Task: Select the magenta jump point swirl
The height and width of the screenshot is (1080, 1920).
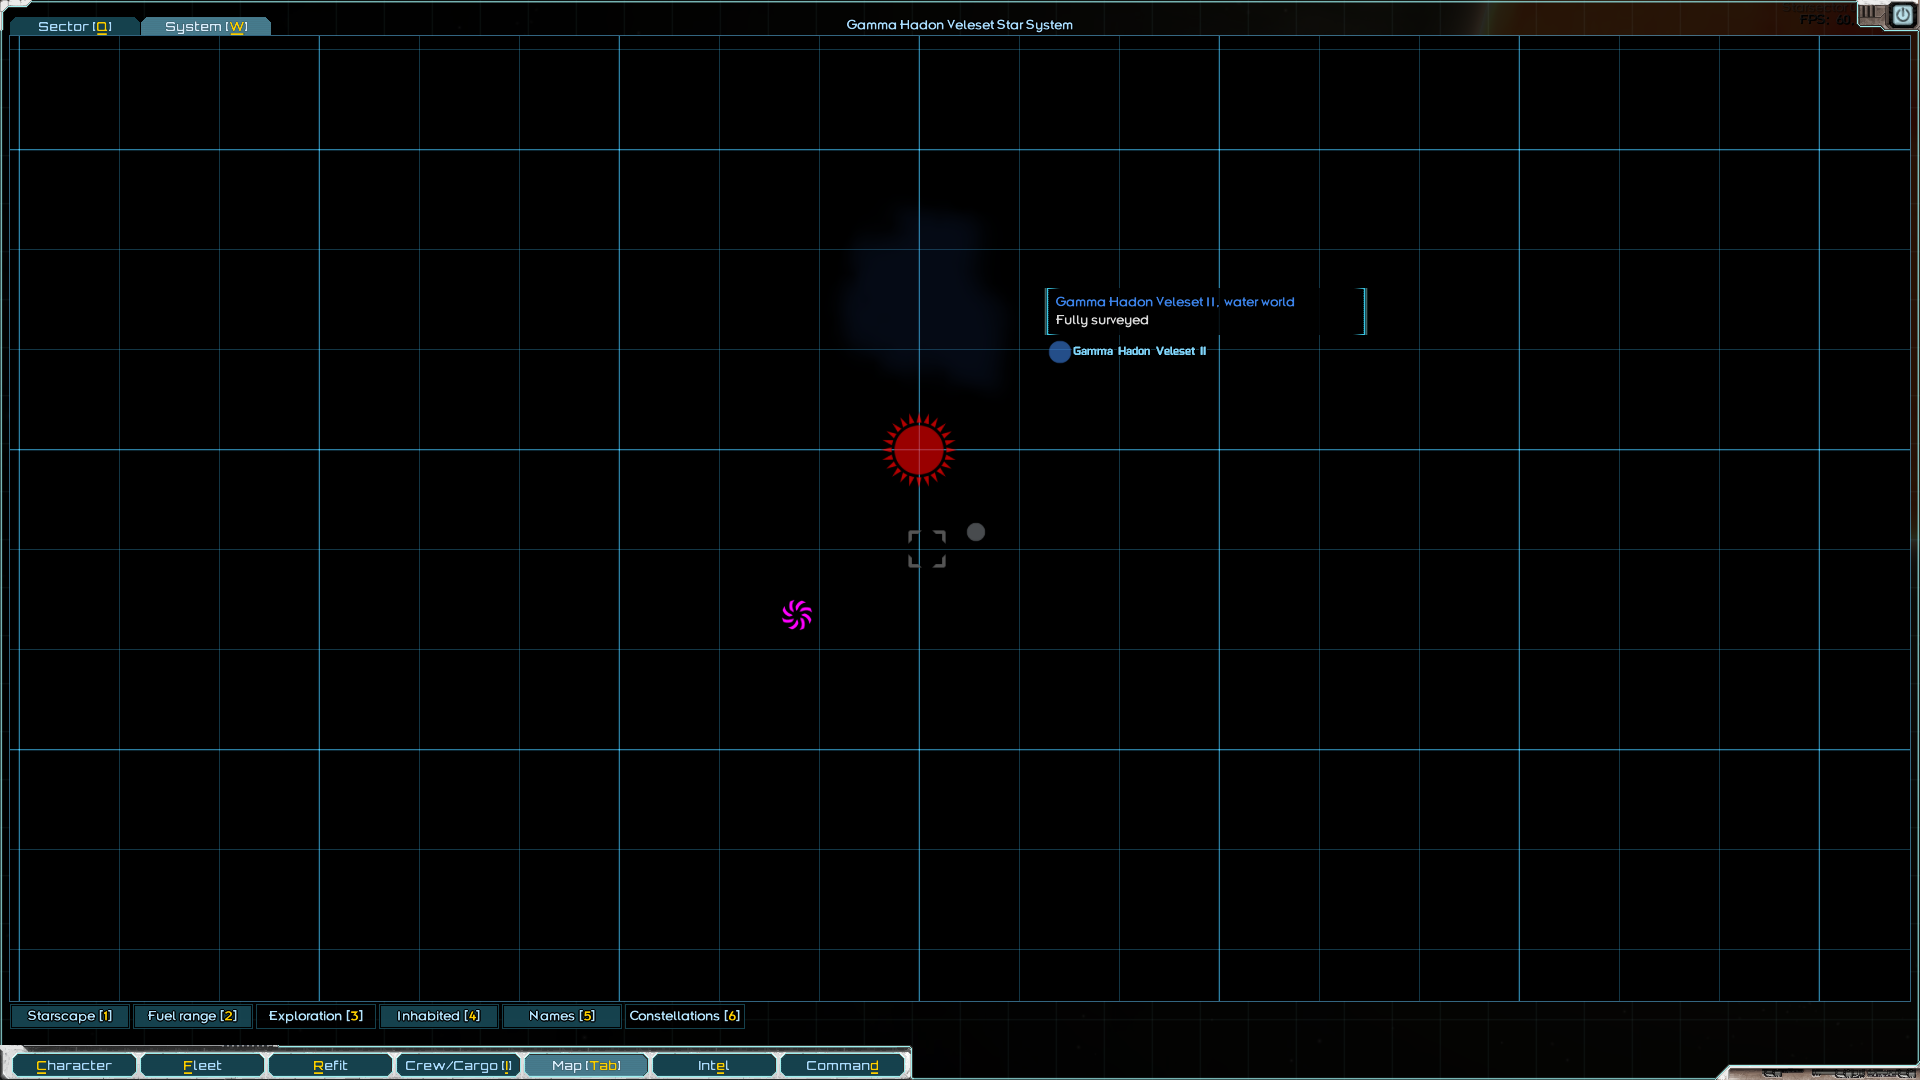Action: 797,615
